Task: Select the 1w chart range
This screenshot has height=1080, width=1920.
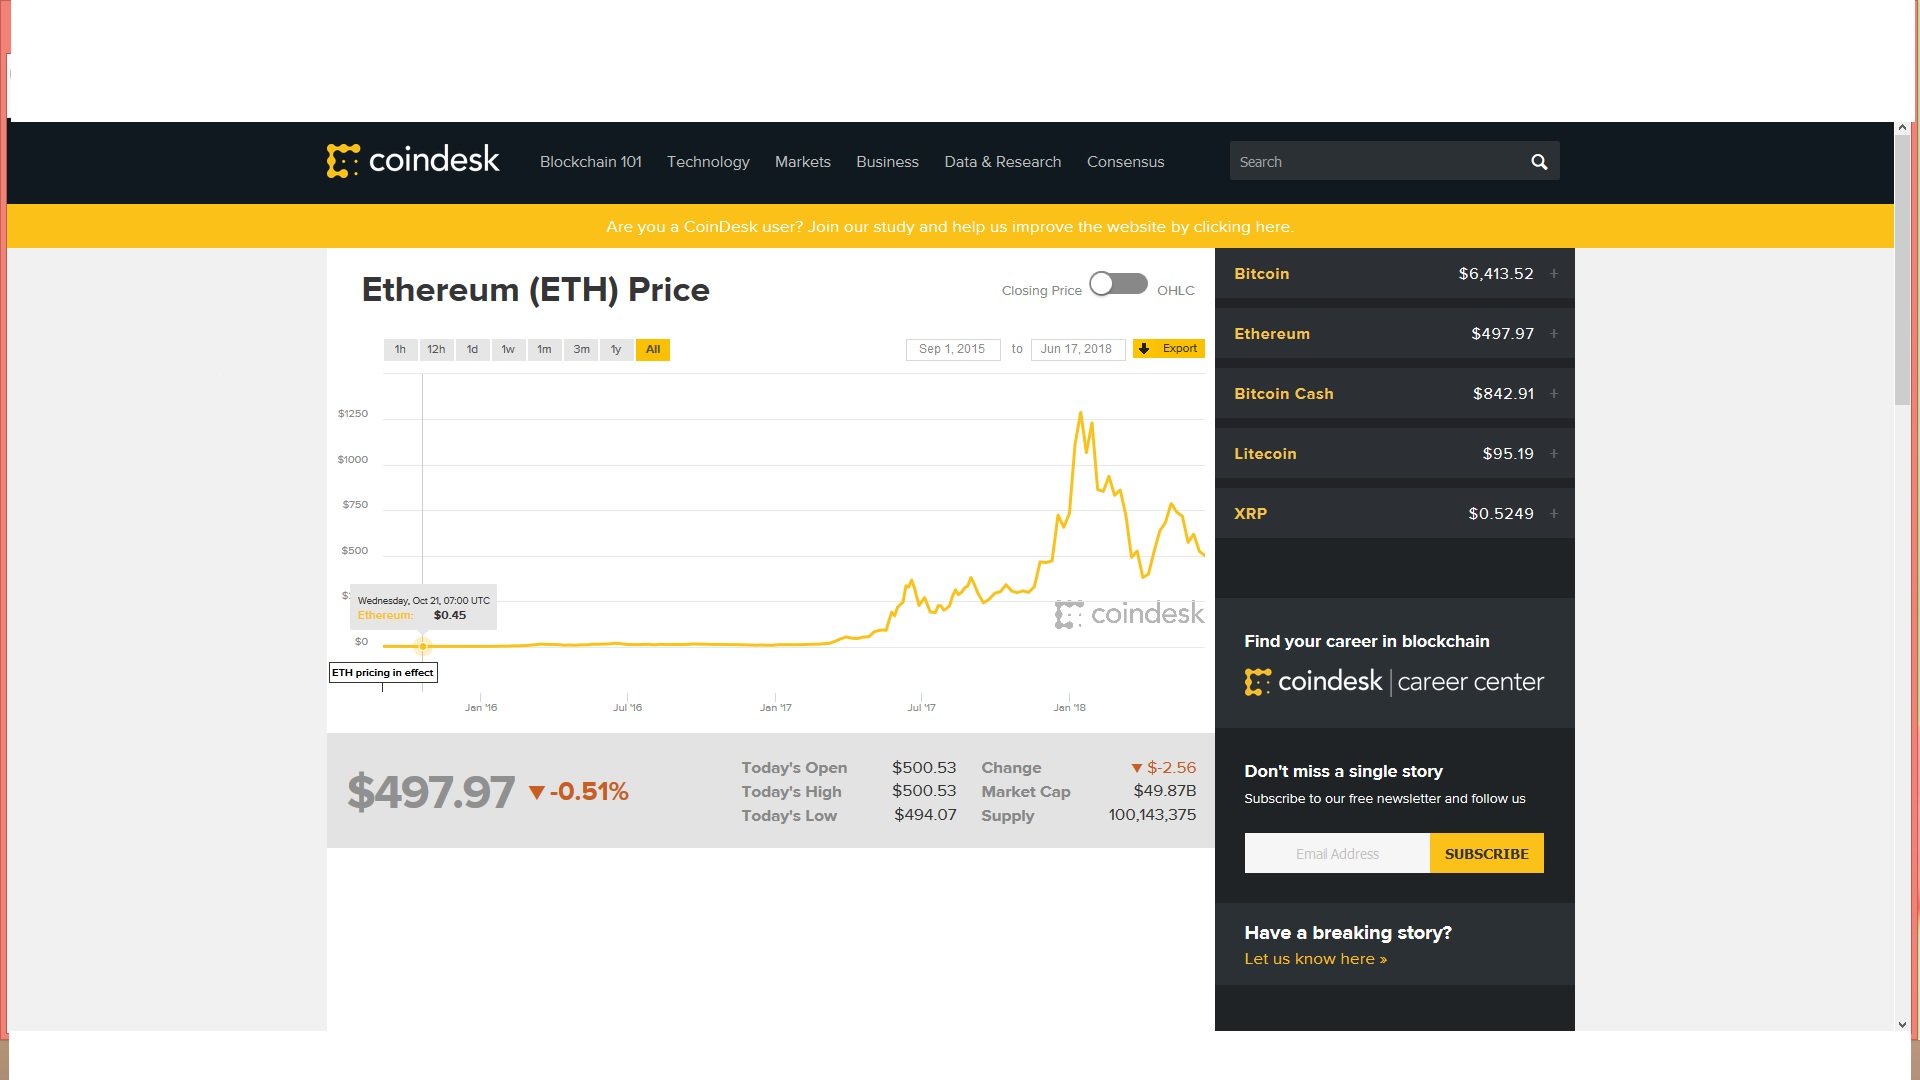Action: click(x=508, y=349)
